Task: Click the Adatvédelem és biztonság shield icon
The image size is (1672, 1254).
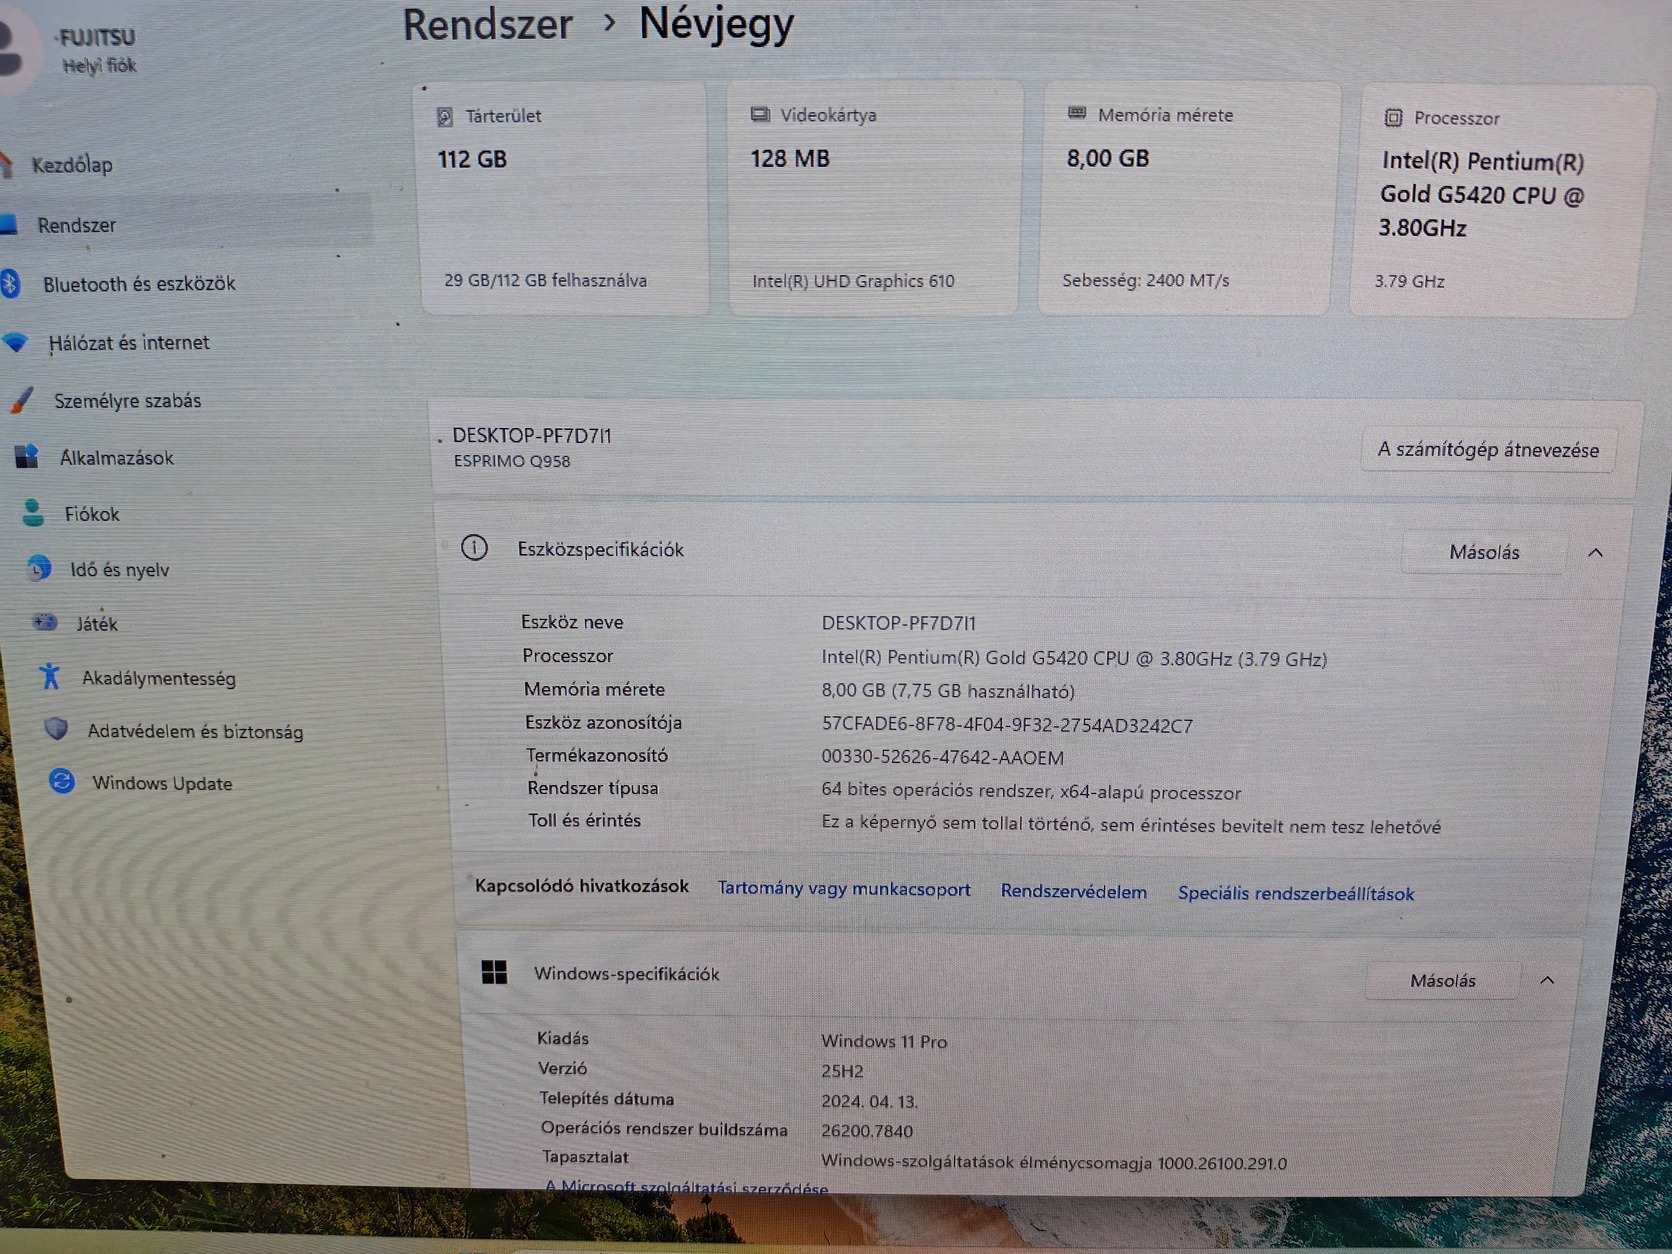Action: click(x=56, y=730)
